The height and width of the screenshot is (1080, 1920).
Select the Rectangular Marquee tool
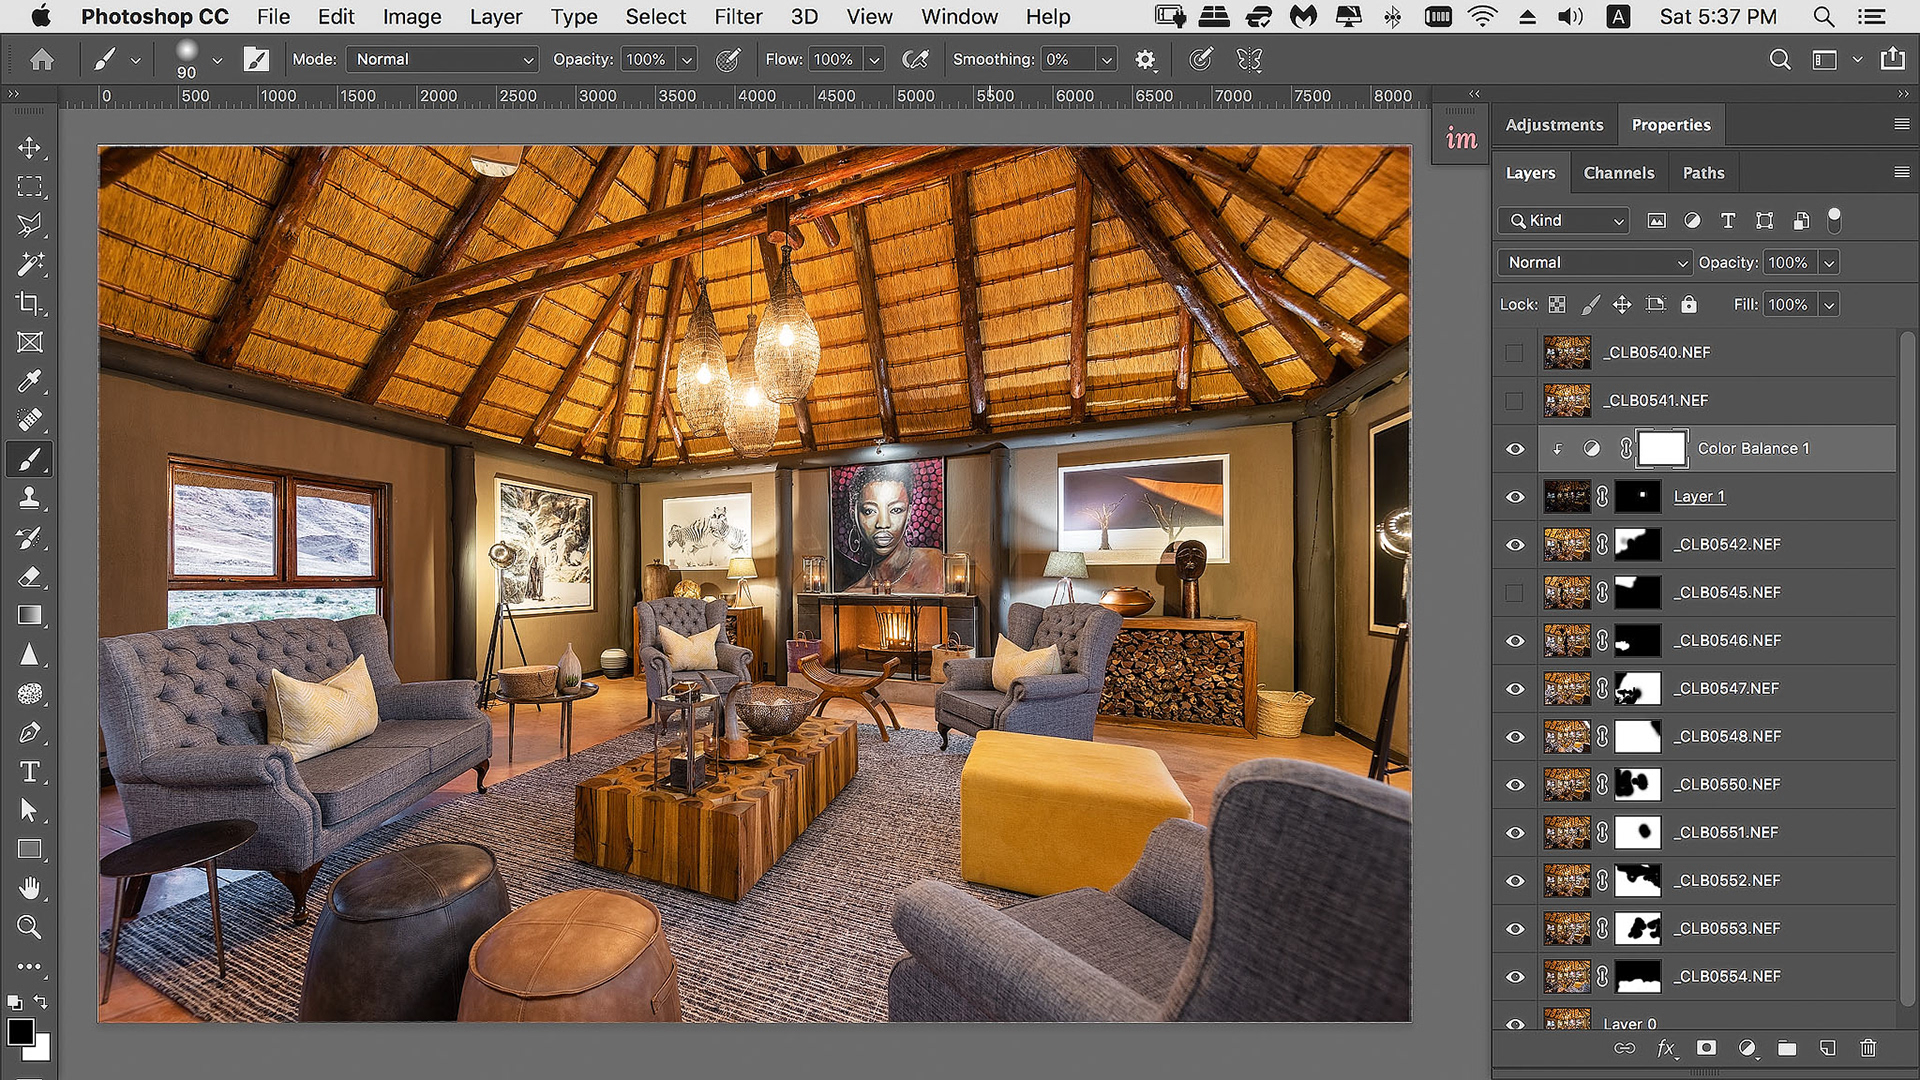coord(29,187)
